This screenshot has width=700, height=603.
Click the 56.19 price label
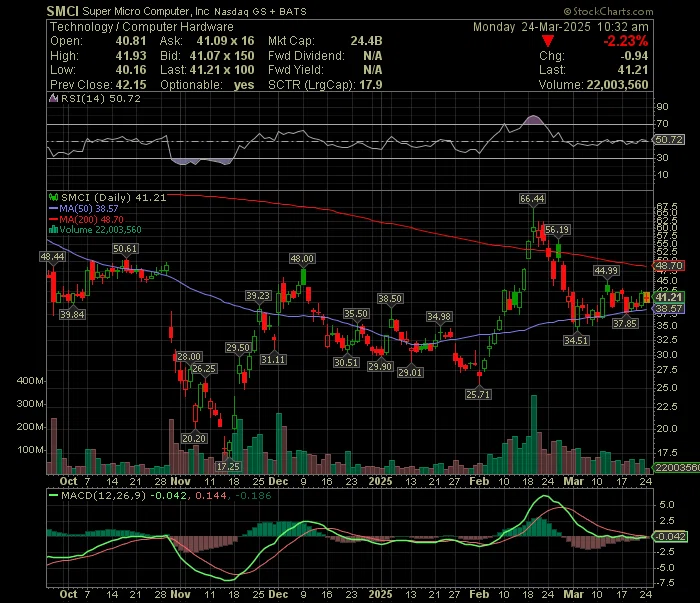click(x=557, y=230)
